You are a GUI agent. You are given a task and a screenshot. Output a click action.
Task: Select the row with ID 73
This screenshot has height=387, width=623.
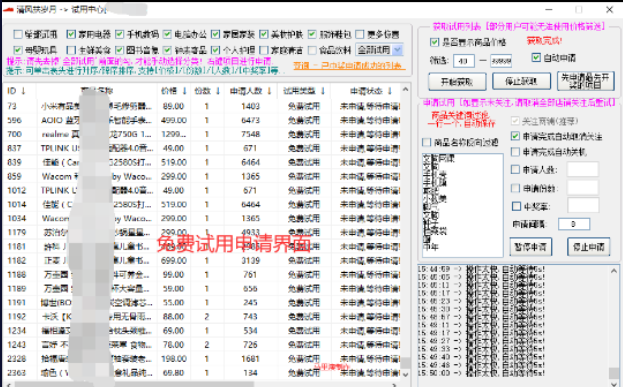click(x=201, y=106)
